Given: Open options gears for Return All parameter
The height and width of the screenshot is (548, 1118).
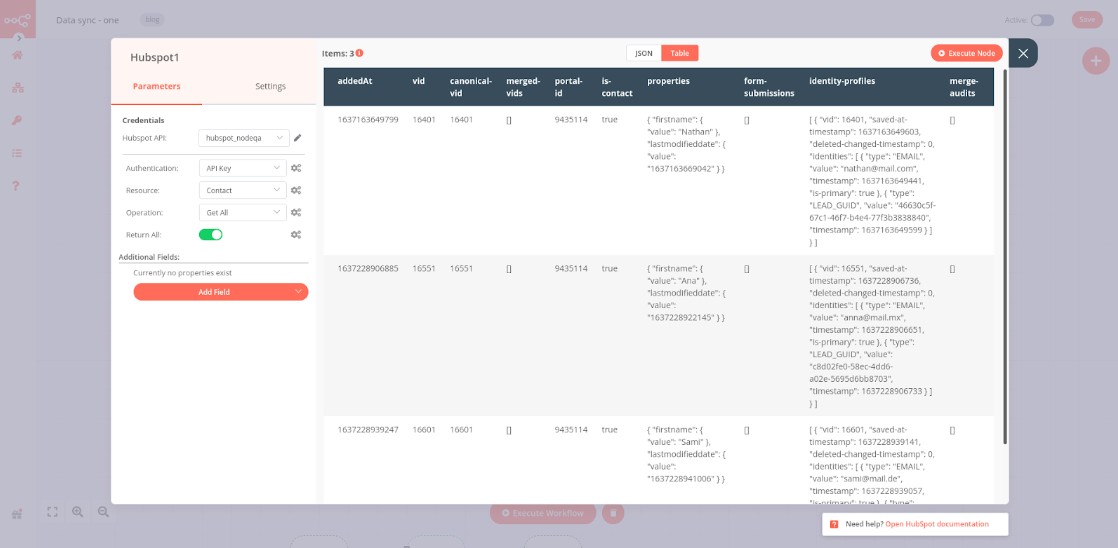Looking at the screenshot, I should click(296, 234).
